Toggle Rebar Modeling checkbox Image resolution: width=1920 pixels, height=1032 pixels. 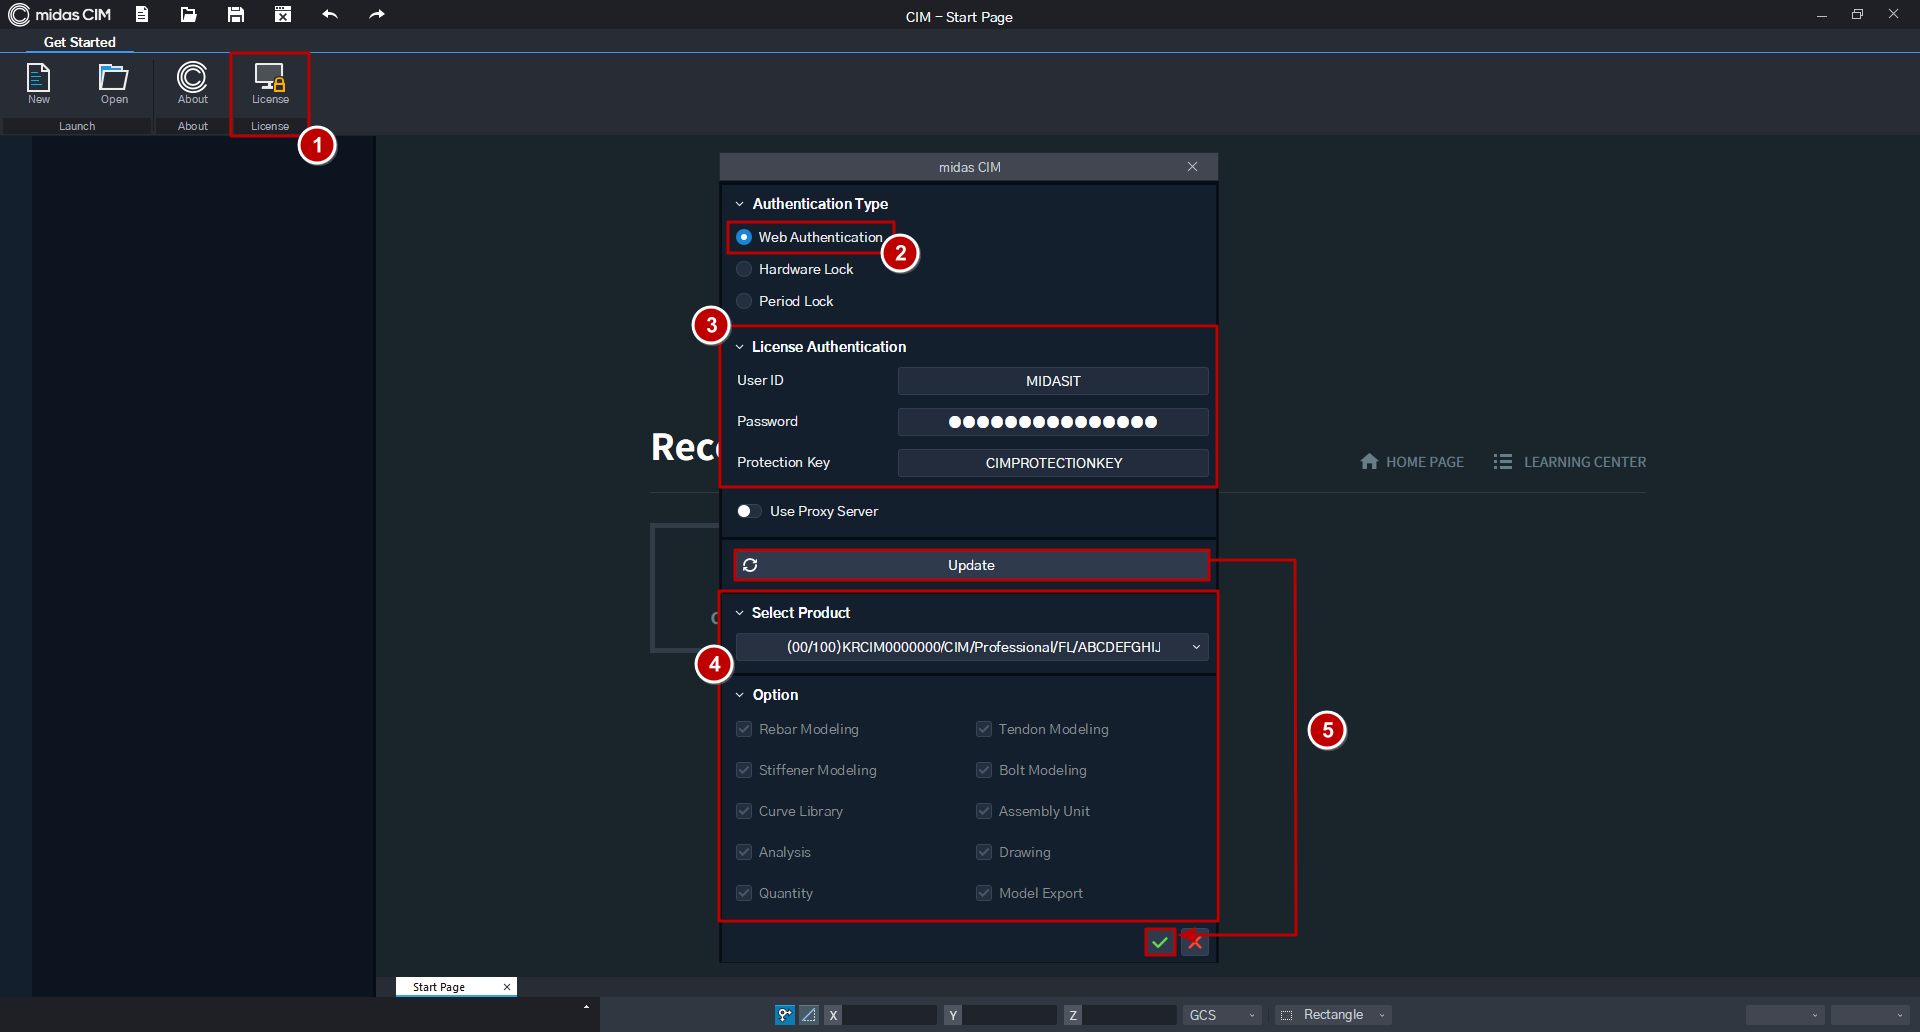744,729
